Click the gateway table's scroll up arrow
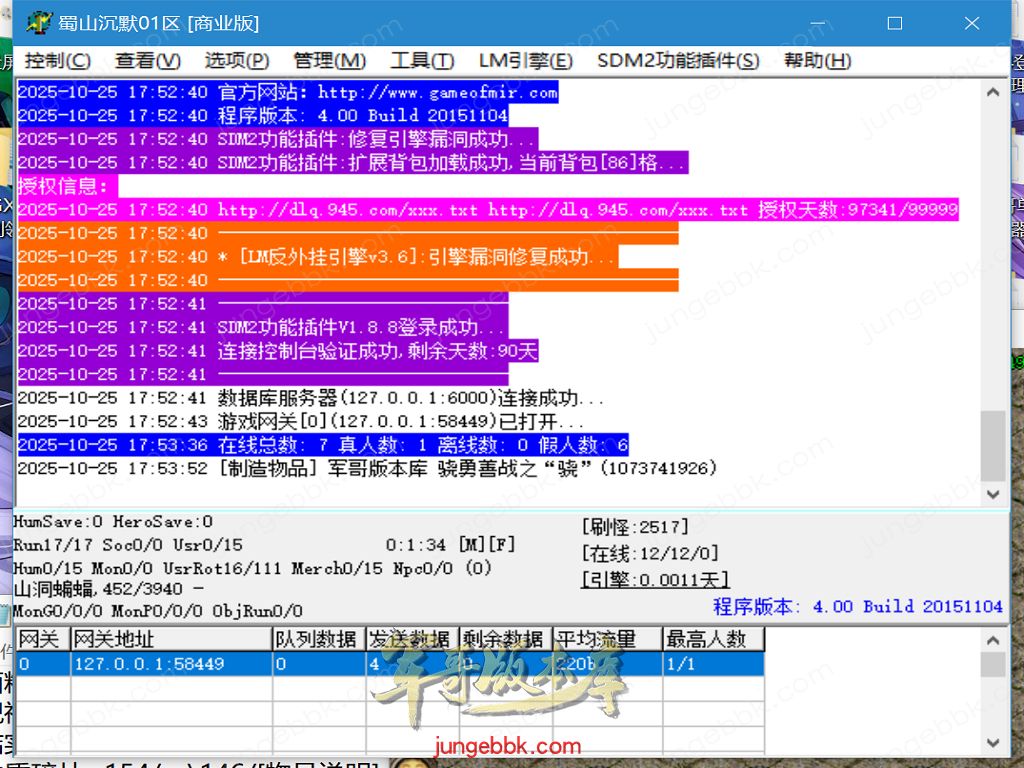 point(993,639)
